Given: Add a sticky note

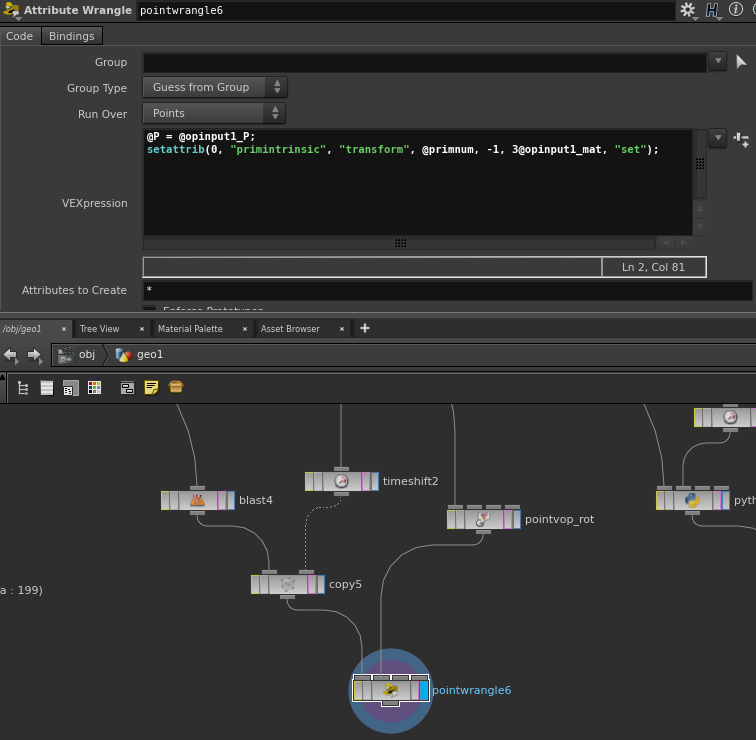Looking at the screenshot, I should (151, 388).
